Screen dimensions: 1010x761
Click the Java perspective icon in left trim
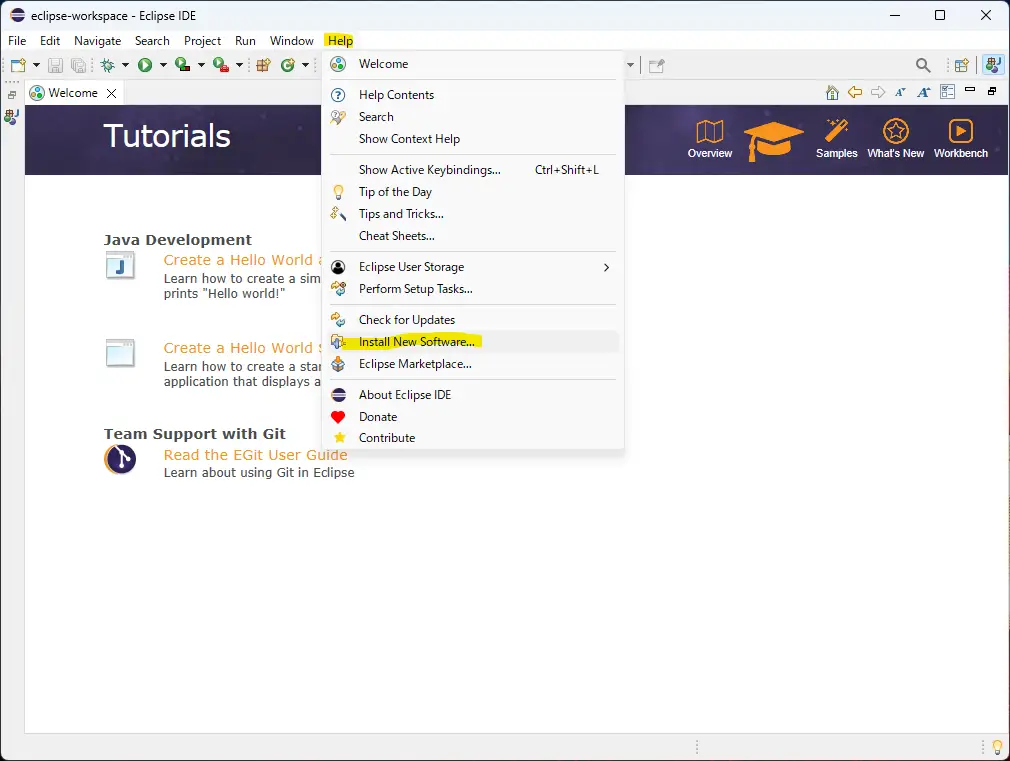12,117
